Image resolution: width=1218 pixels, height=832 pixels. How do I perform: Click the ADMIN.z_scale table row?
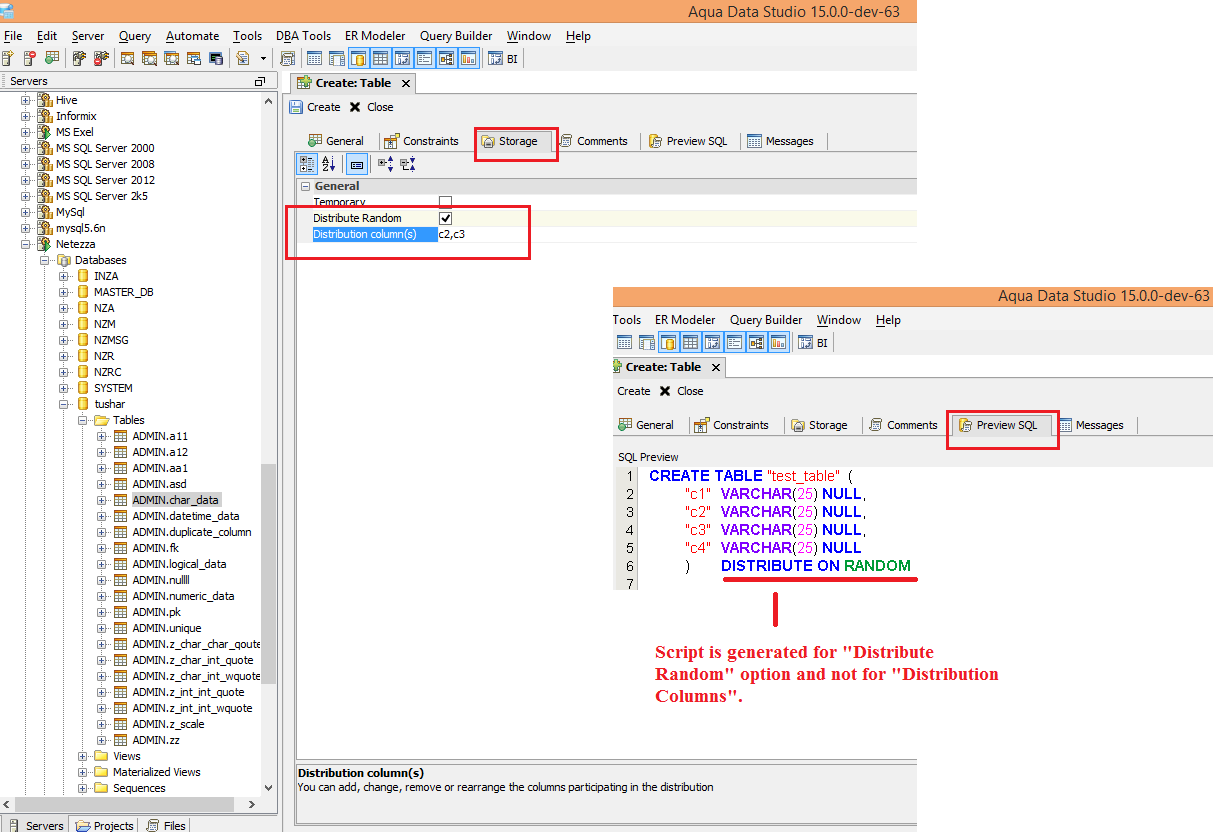point(168,724)
